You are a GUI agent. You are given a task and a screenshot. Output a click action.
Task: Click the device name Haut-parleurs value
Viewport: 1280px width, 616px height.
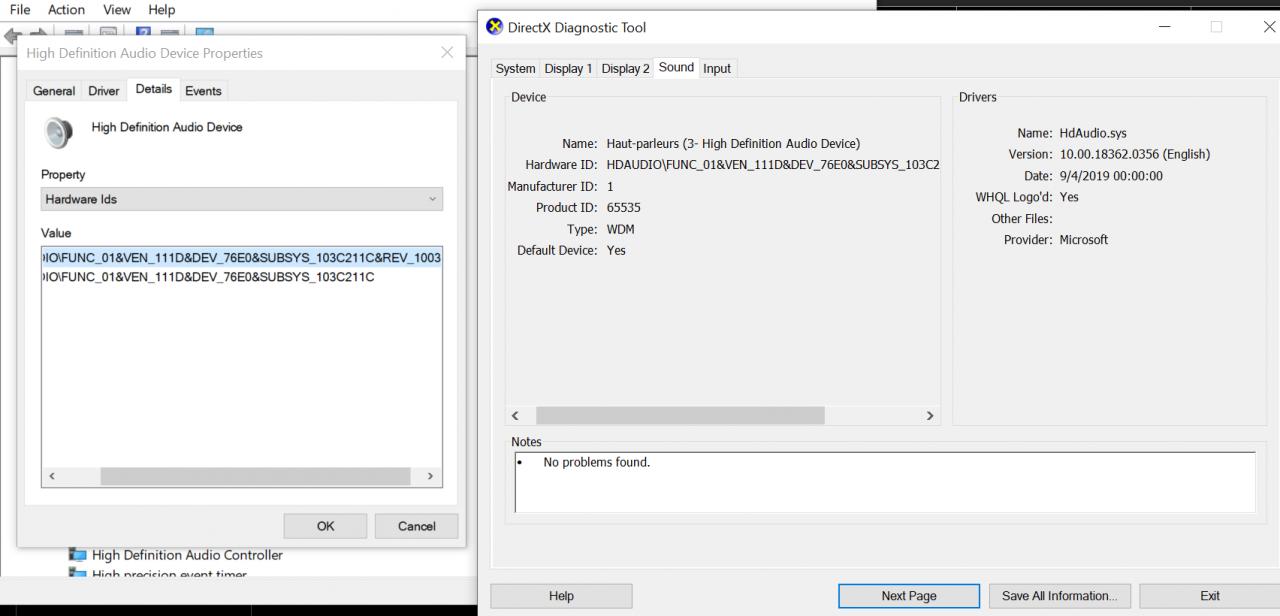pyautogui.click(x=733, y=144)
